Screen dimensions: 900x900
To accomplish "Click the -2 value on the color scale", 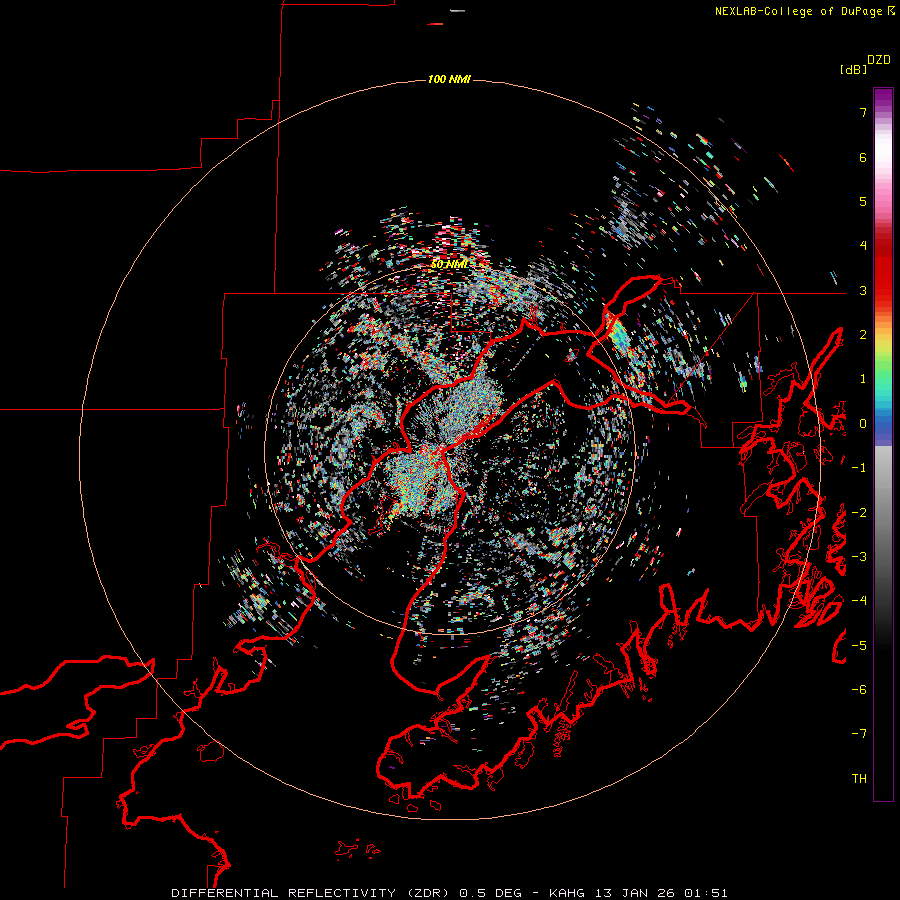I will click(x=859, y=513).
